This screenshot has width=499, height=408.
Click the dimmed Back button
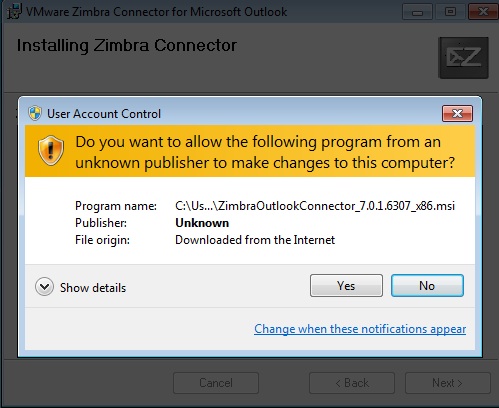(352, 383)
